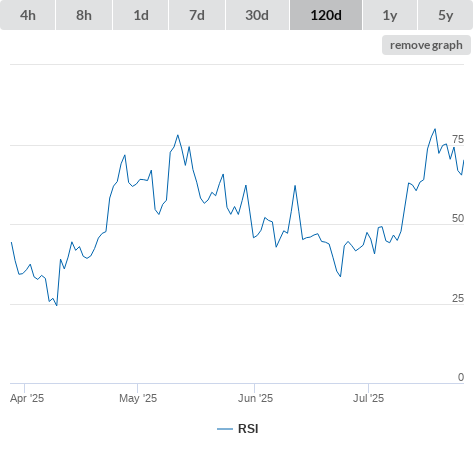Viewport: 474px width, 455px height.
Task: Click the May '25 axis label
Action: (x=138, y=398)
